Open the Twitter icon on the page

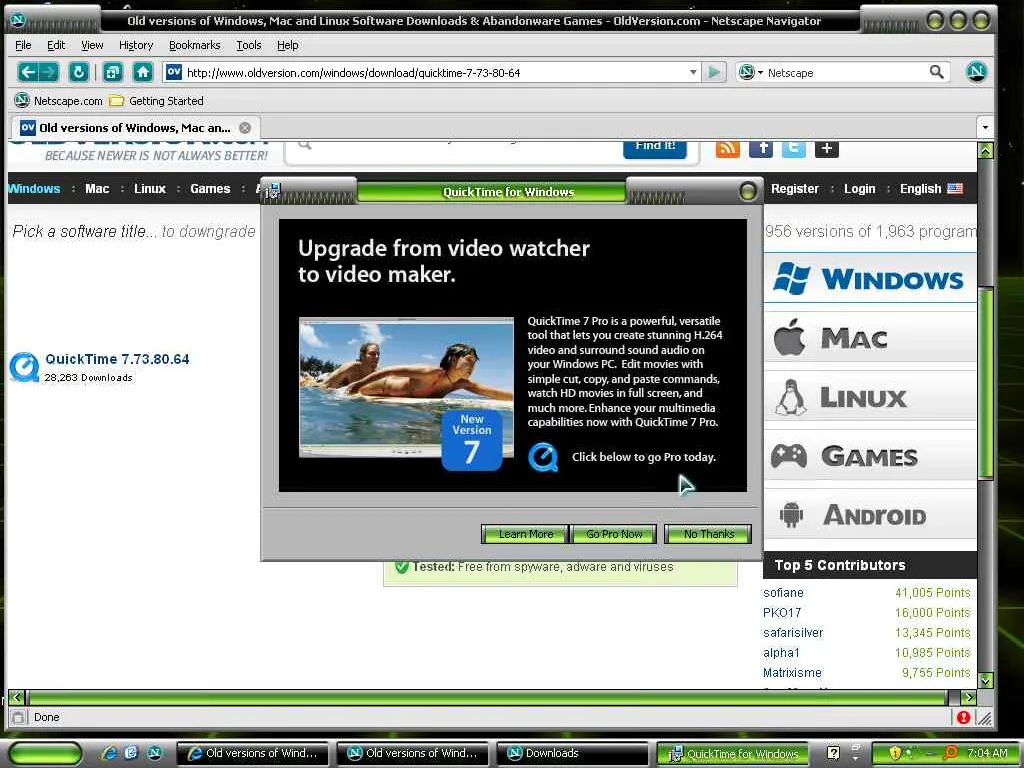tap(793, 148)
